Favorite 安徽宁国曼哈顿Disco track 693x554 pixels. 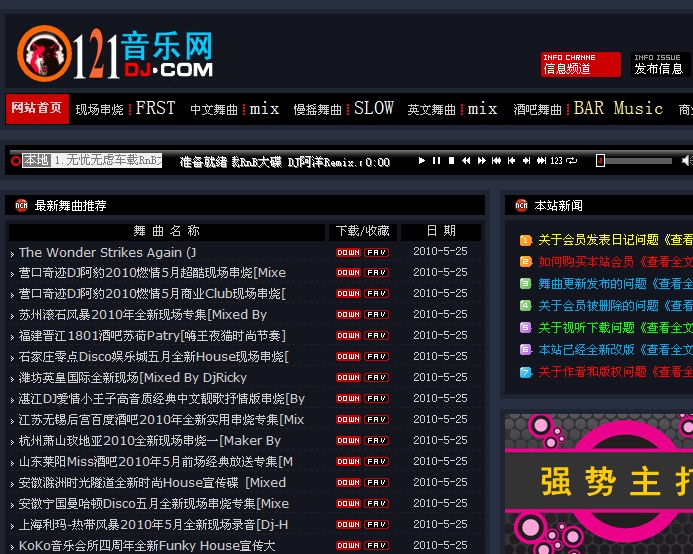(377, 504)
